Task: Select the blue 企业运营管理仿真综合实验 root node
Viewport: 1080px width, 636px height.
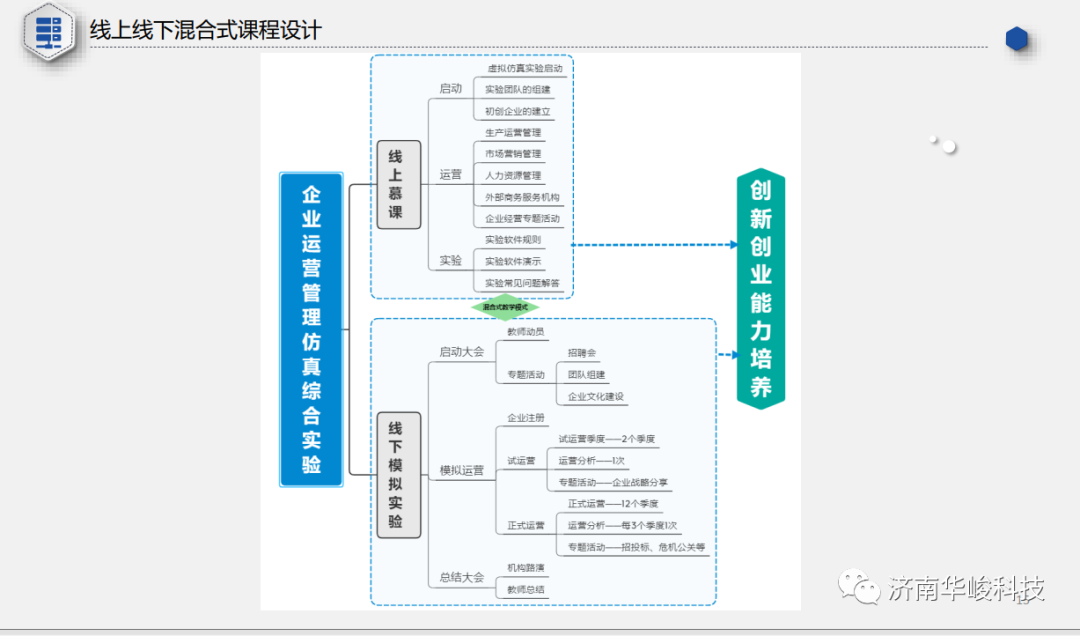Action: [x=312, y=330]
